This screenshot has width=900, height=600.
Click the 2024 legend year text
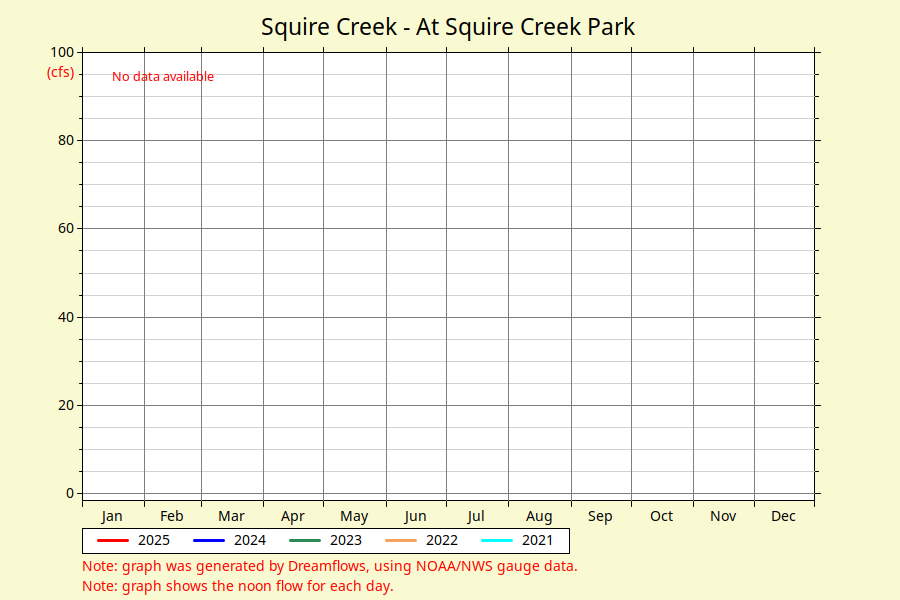tap(250, 540)
